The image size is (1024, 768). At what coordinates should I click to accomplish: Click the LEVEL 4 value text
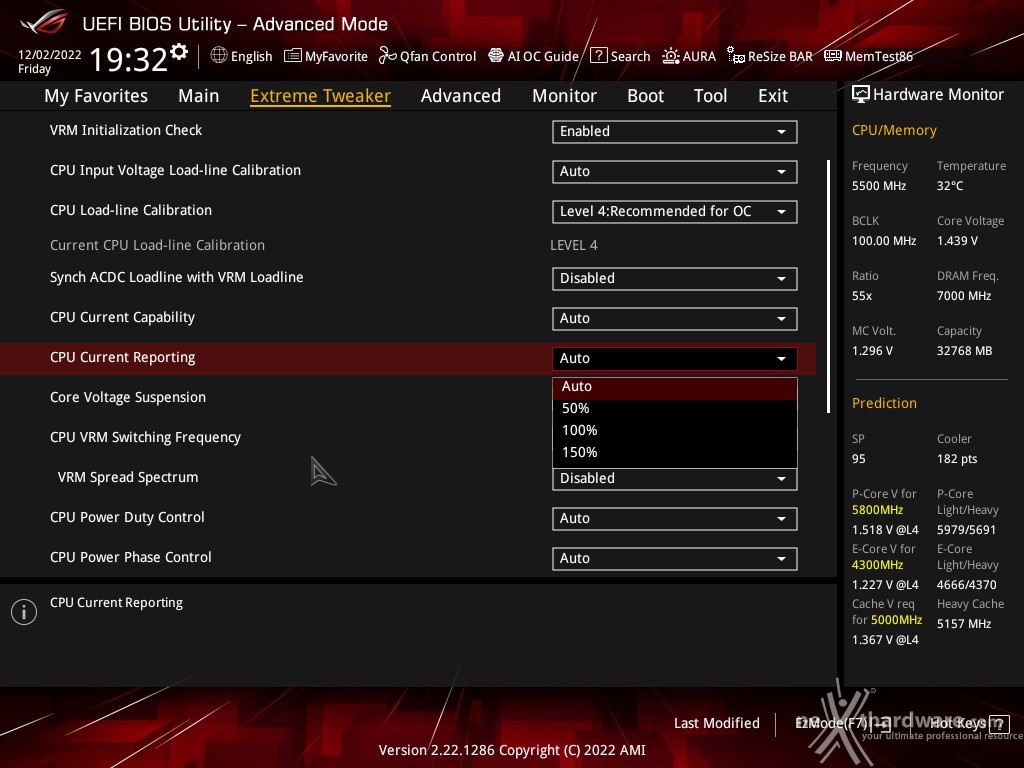coord(573,245)
